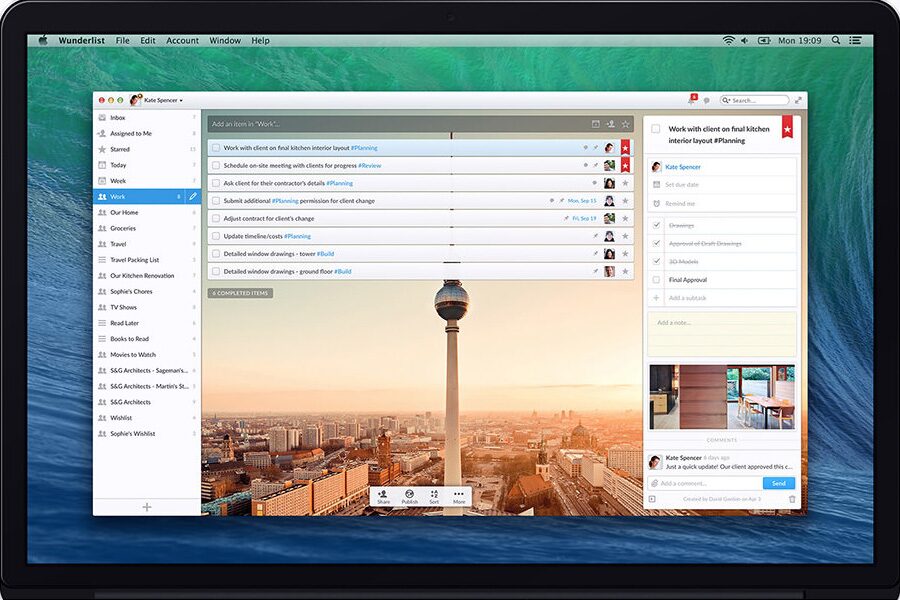The width and height of the screenshot is (900, 600).
Task: Check the 'Final Approval' subtask
Action: point(657,280)
